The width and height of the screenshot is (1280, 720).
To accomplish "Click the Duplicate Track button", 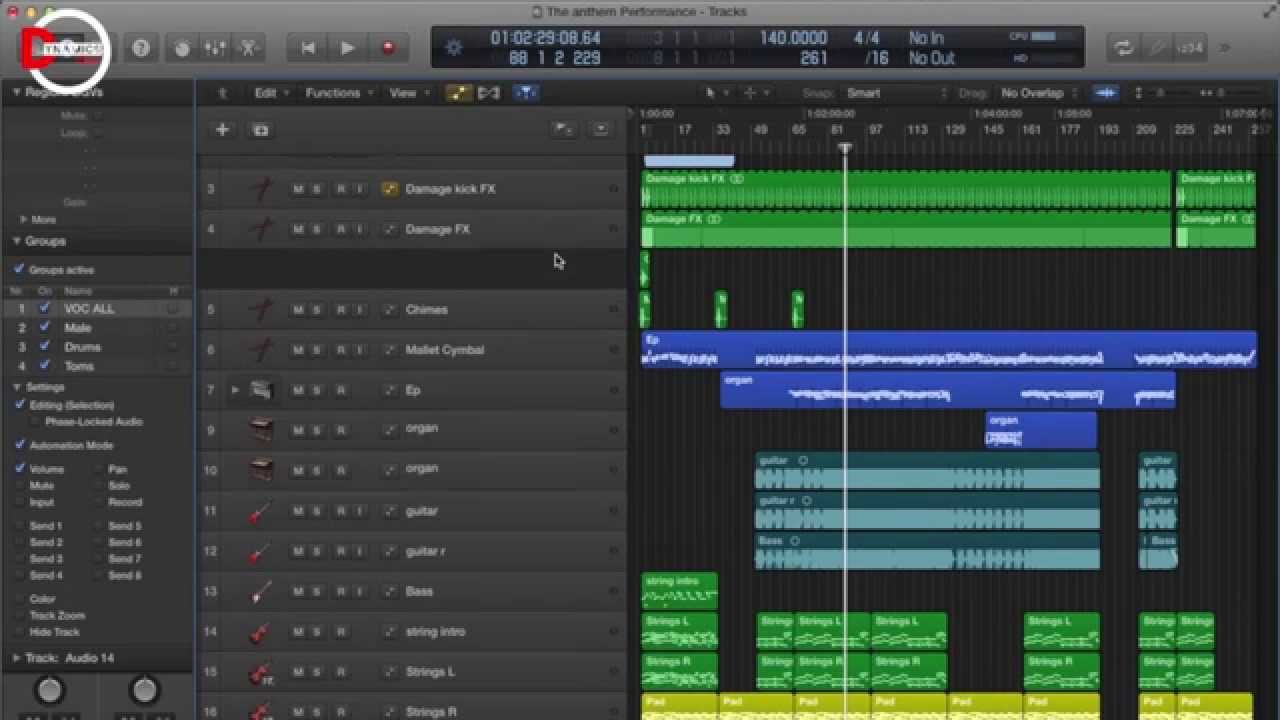I will click(x=260, y=129).
